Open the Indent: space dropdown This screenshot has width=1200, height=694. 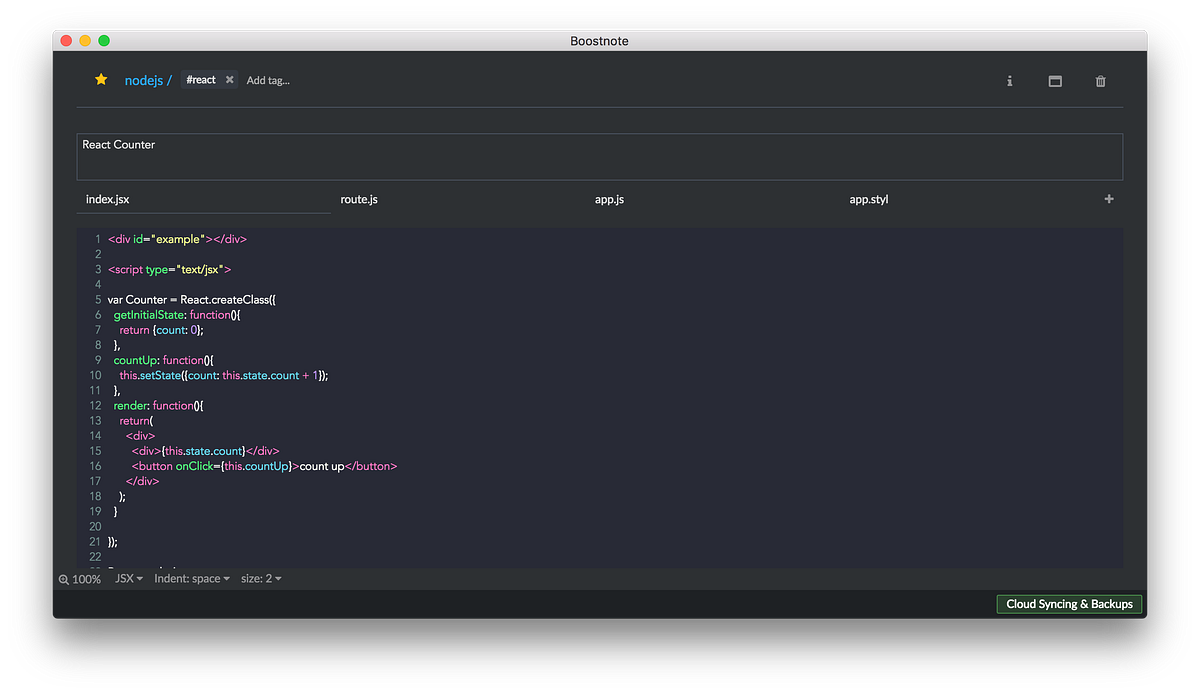point(192,579)
